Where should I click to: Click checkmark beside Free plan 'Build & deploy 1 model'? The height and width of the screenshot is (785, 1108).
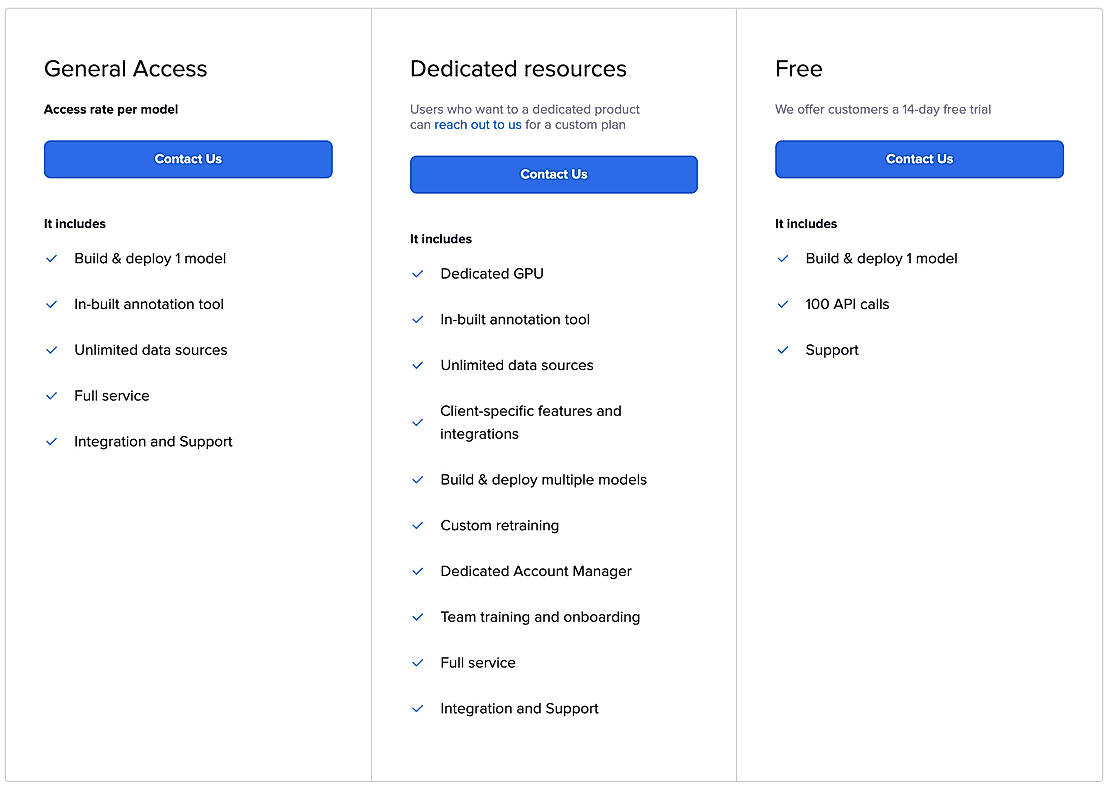[x=783, y=259]
